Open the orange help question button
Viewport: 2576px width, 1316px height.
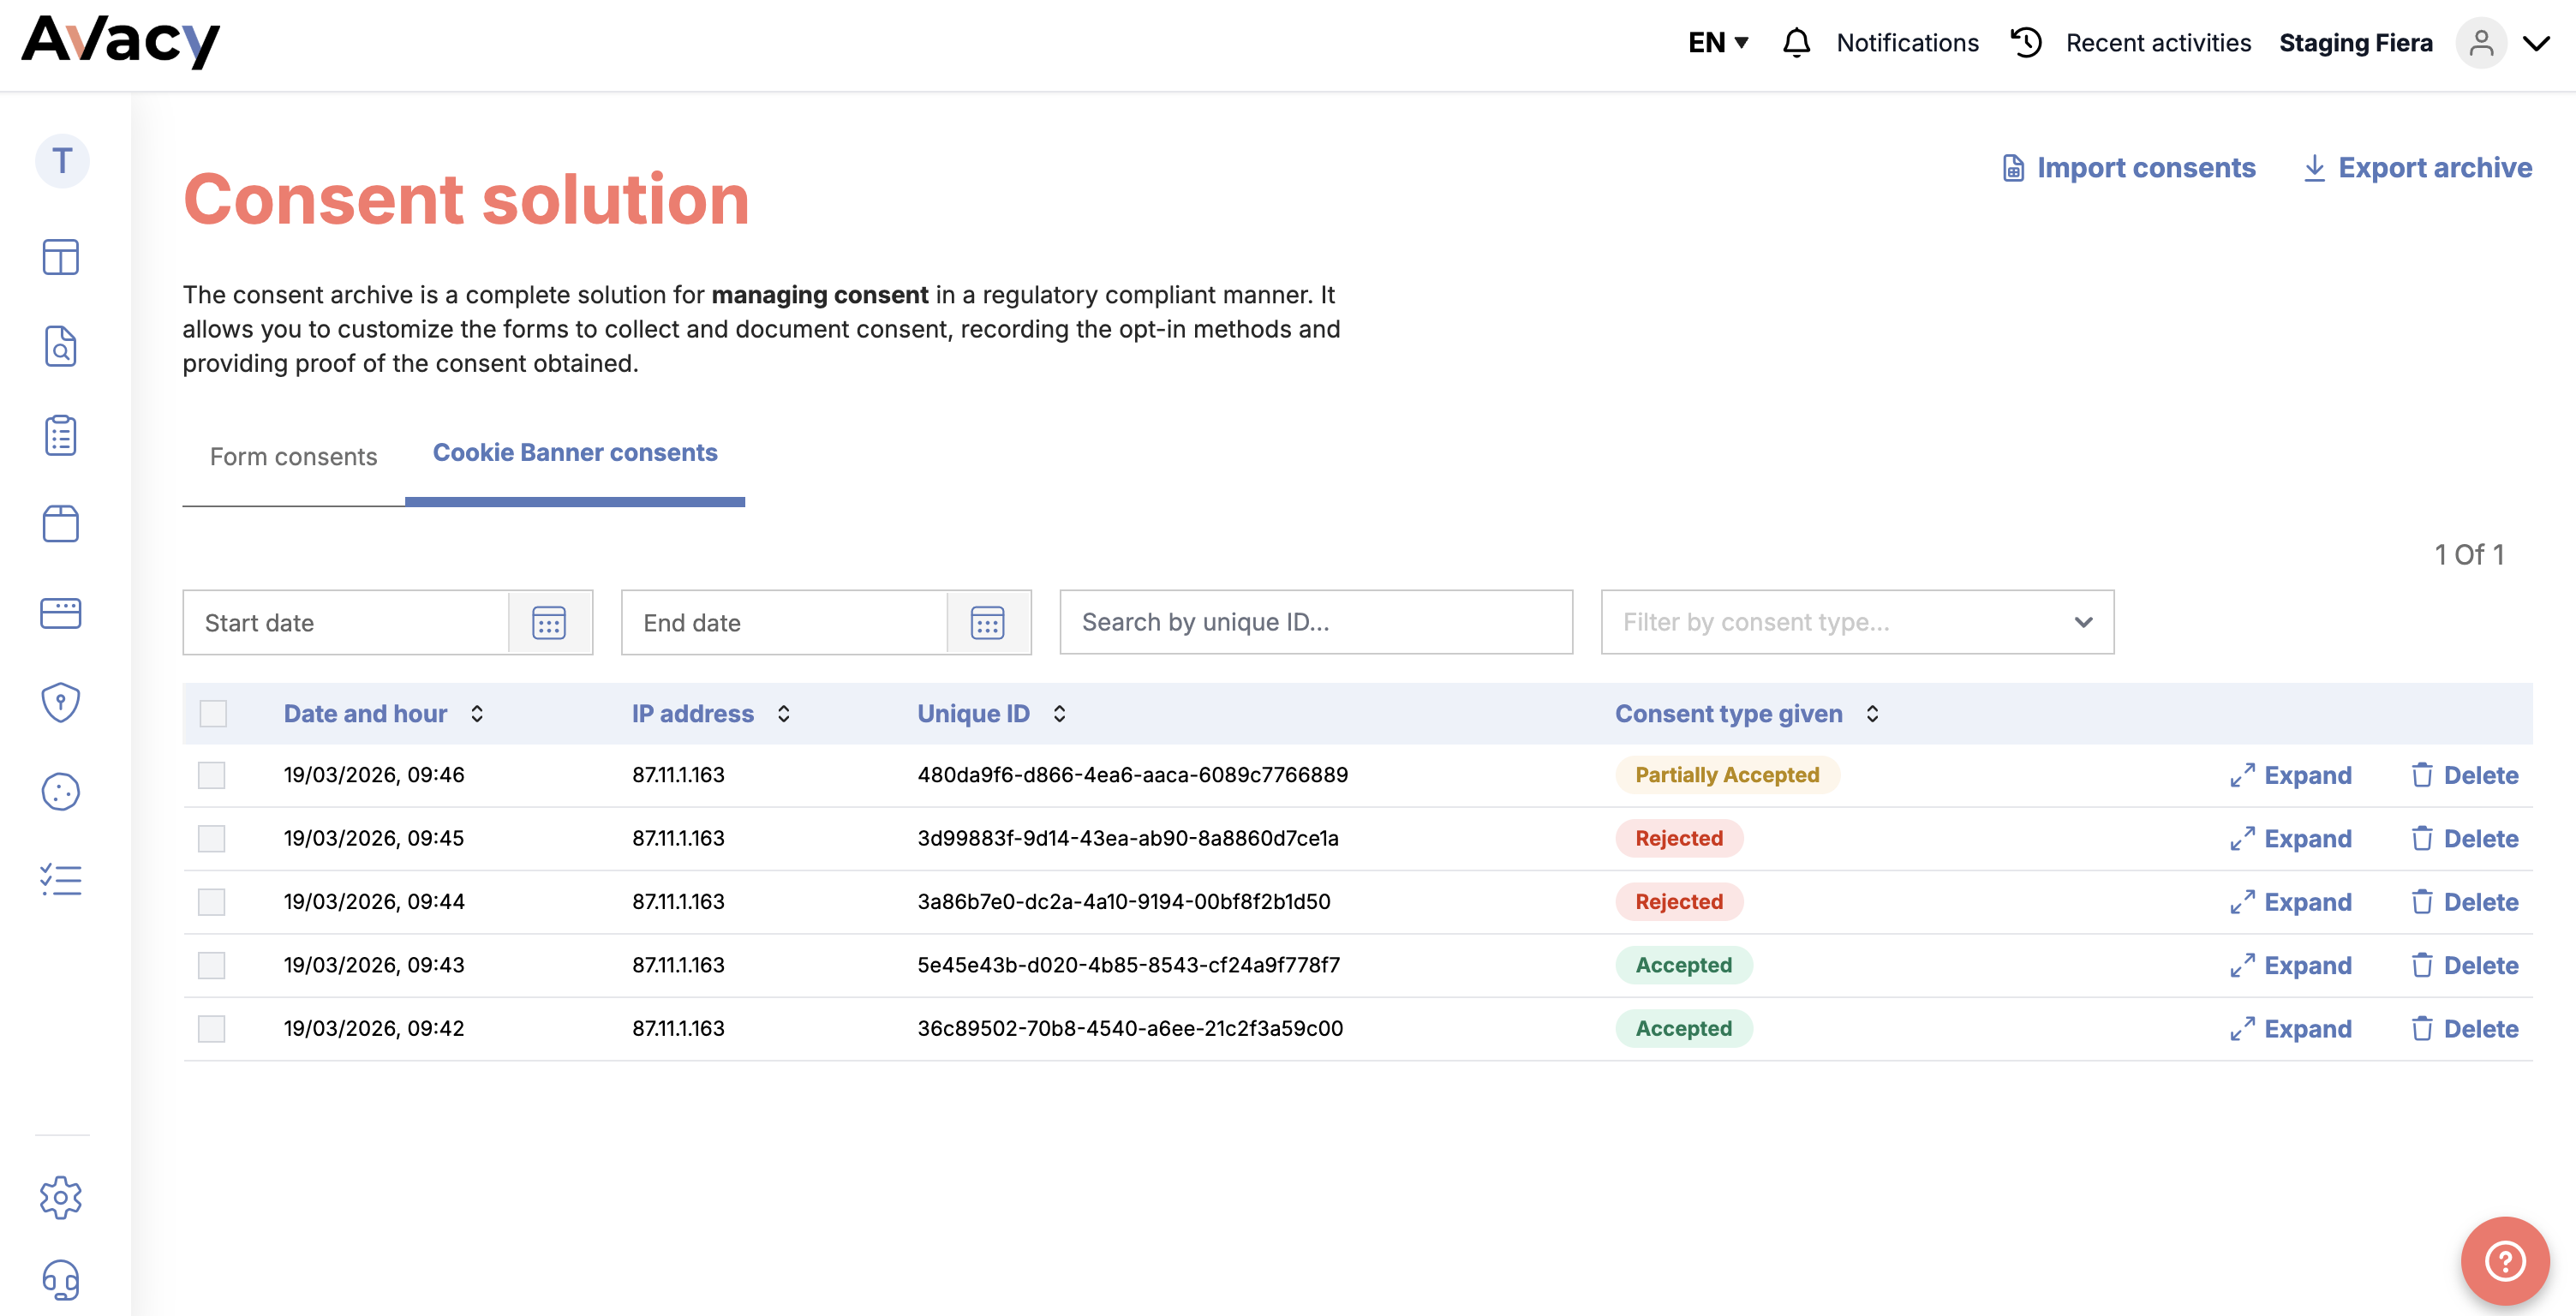(2504, 1260)
